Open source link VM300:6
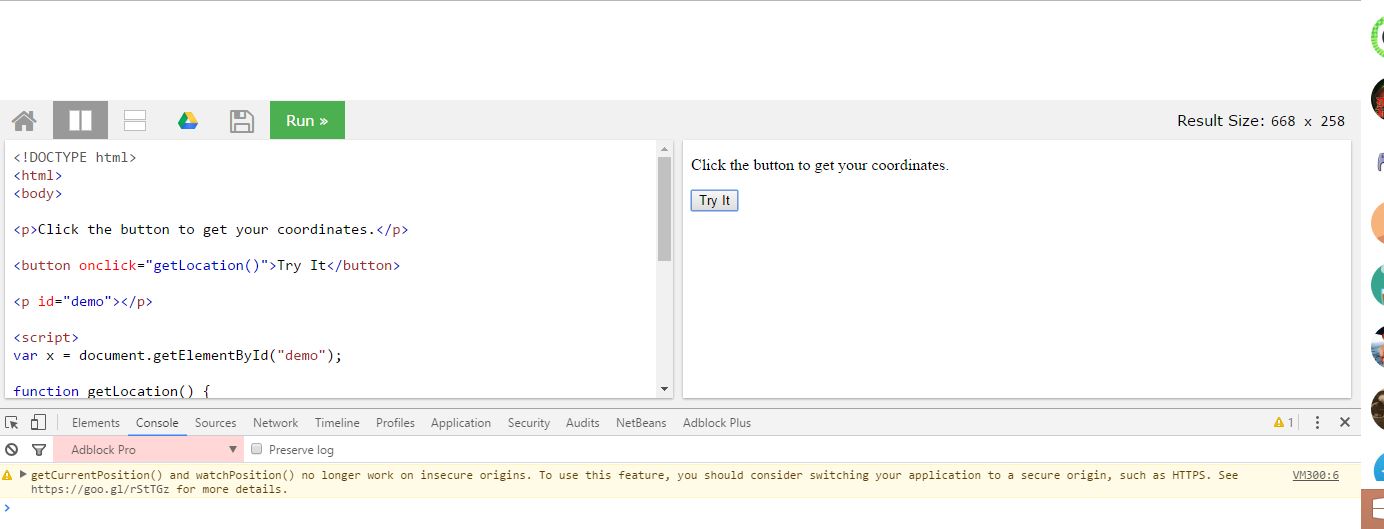Image resolution: width=1384 pixels, height=529 pixels. pos(1315,475)
